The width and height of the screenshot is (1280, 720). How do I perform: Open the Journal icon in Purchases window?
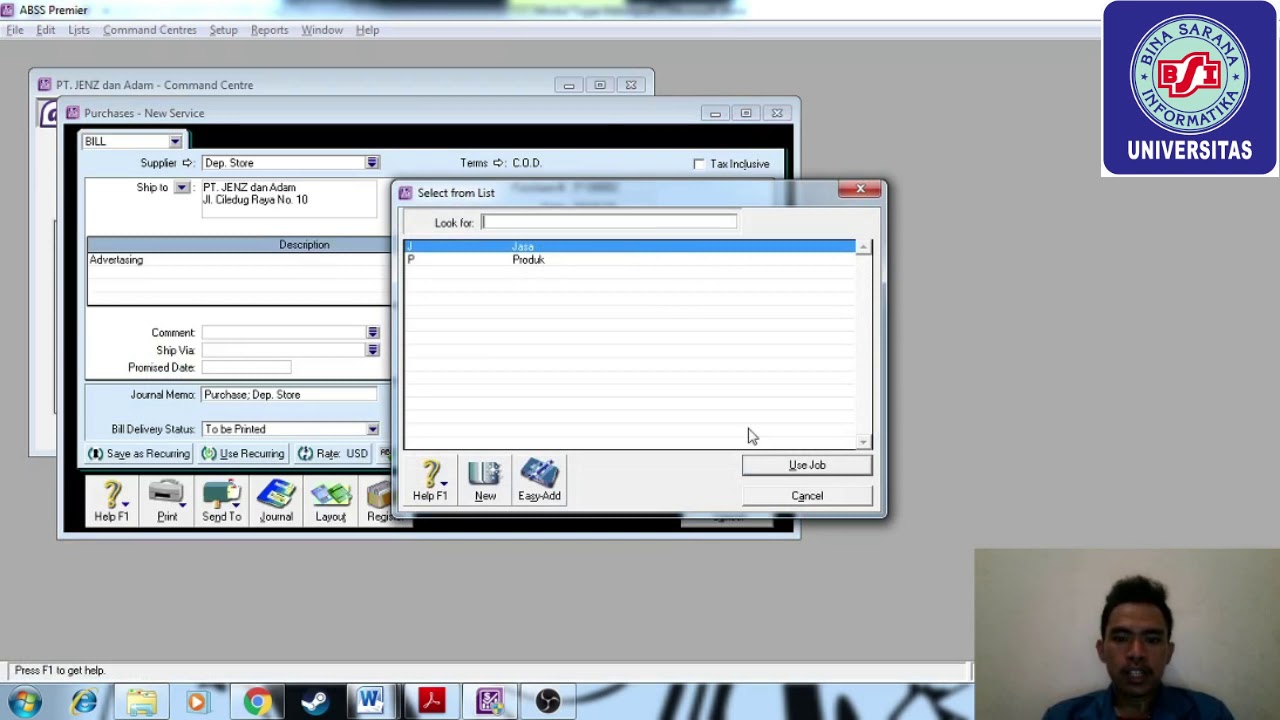pyautogui.click(x=276, y=502)
